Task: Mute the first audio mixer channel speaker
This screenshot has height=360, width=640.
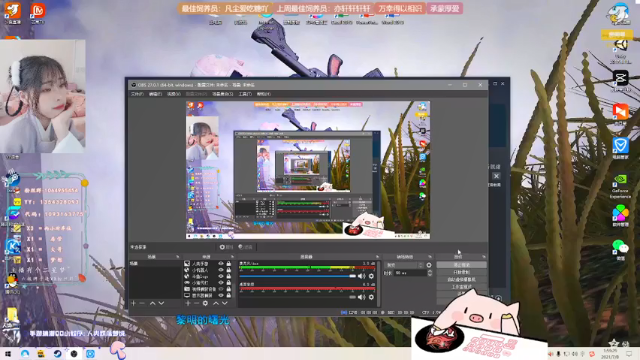Action: 362,276
